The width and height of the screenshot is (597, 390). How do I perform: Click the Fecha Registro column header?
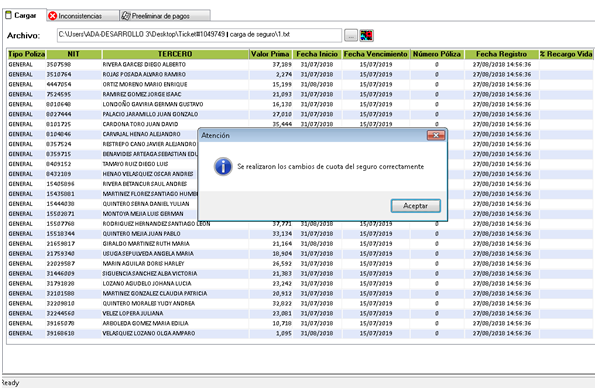501,54
